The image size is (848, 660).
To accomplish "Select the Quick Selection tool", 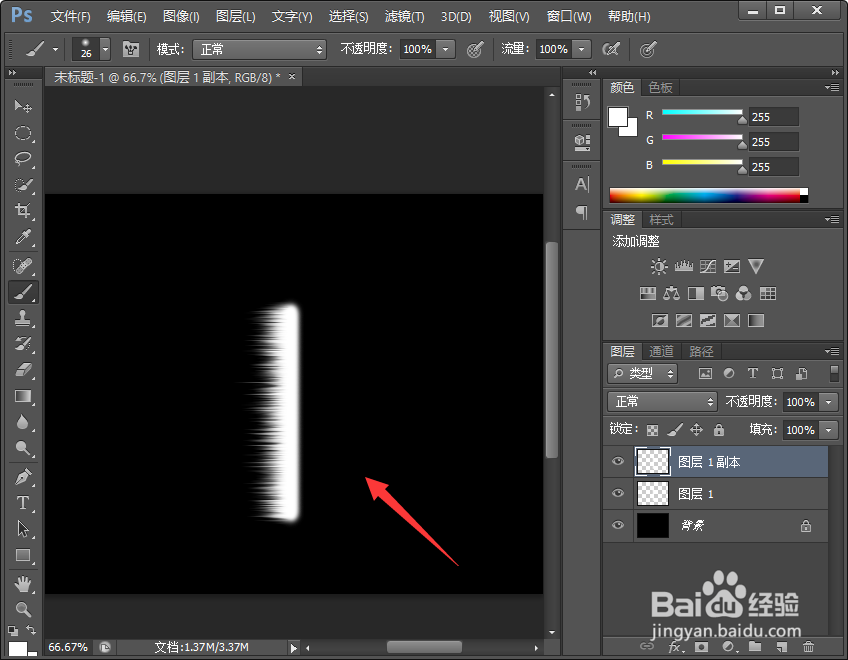I will [x=23, y=186].
